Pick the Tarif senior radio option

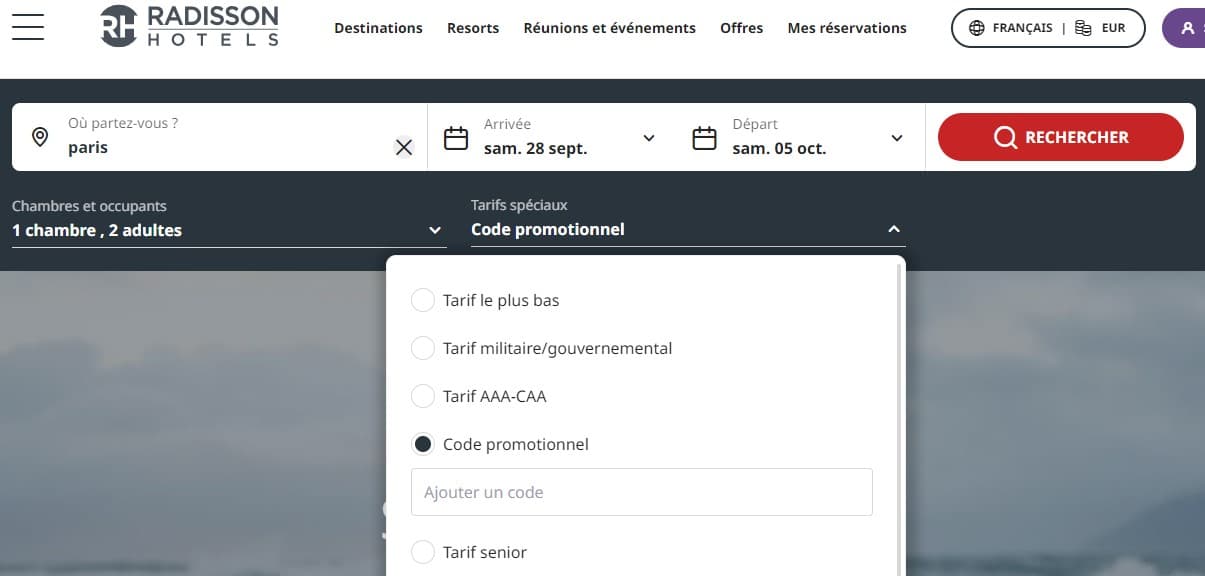click(x=423, y=552)
